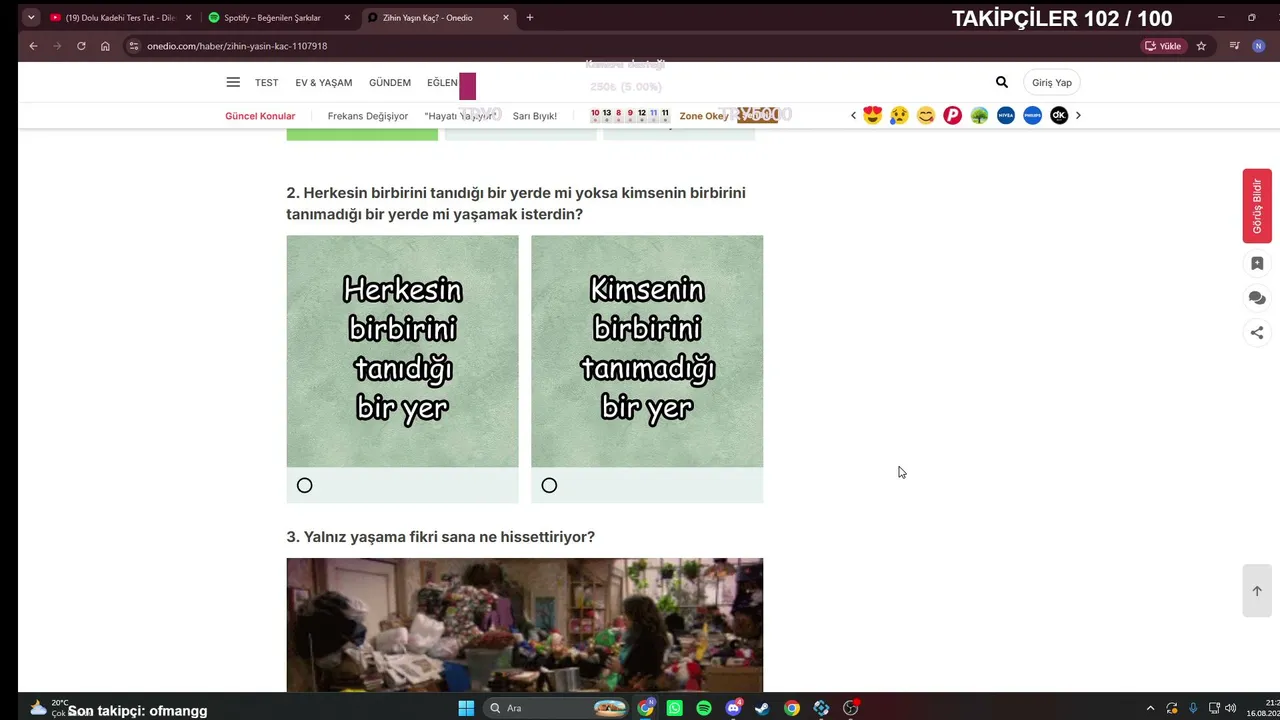Click the onedio.com address bar URL
1280x720 pixels.
(237, 46)
